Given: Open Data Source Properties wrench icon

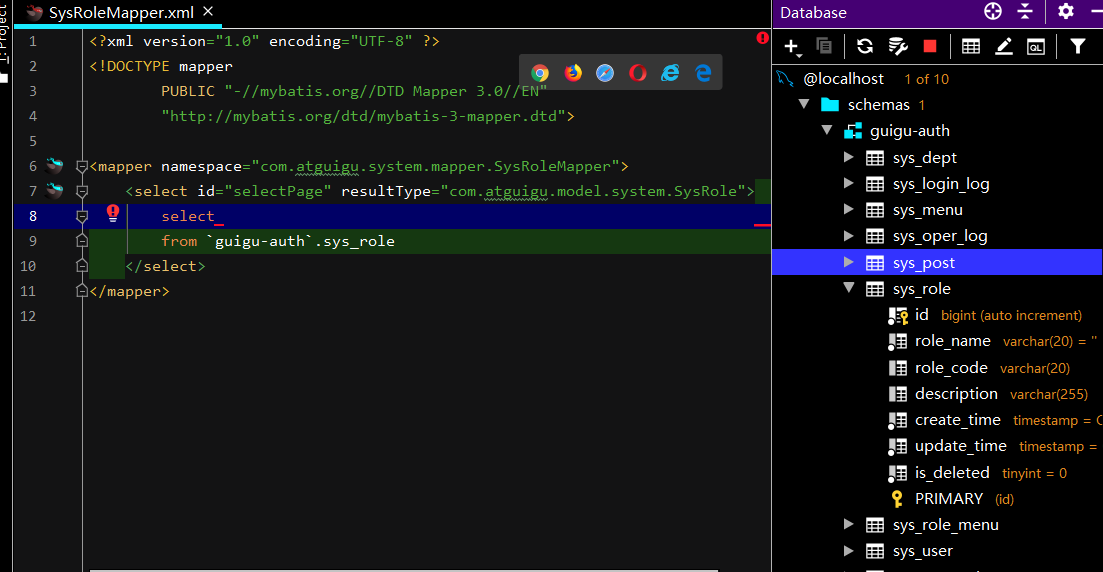Looking at the screenshot, I should pos(898,46).
